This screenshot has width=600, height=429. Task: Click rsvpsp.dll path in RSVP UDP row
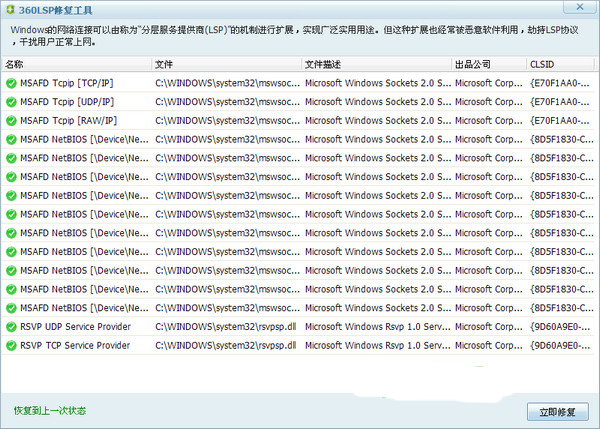click(x=226, y=327)
